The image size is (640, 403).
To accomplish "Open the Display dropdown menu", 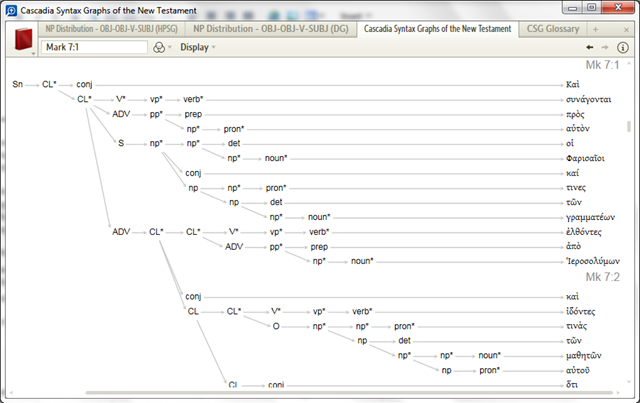I will 197,48.
